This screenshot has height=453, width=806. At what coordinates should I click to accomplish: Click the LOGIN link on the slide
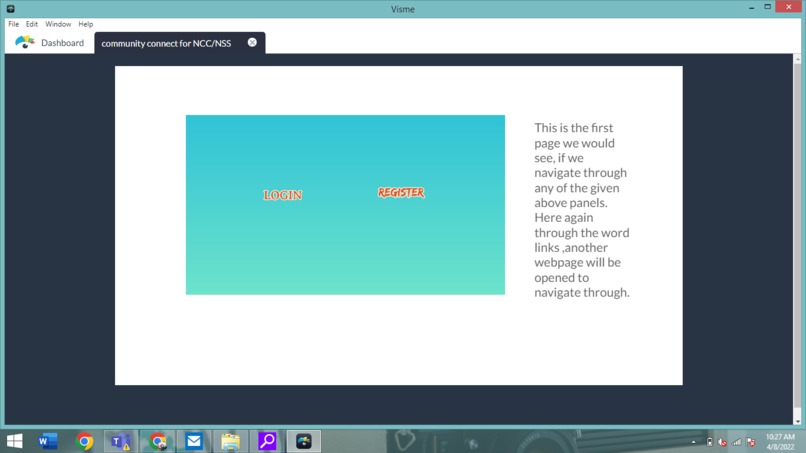pyautogui.click(x=283, y=195)
